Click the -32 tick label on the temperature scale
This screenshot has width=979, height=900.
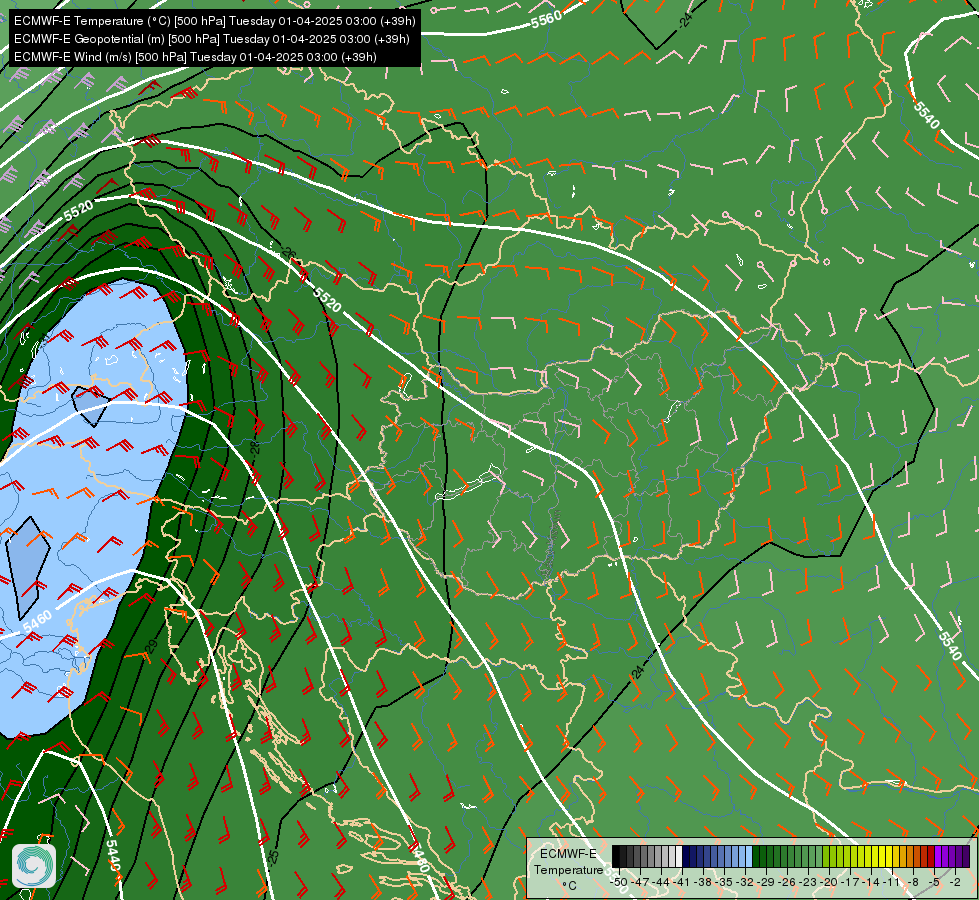pyautogui.click(x=746, y=882)
